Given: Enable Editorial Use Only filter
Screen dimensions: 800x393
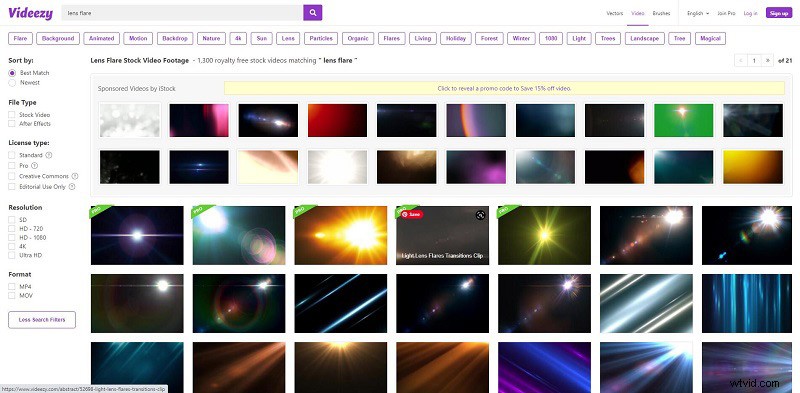Looking at the screenshot, I should coord(12,187).
